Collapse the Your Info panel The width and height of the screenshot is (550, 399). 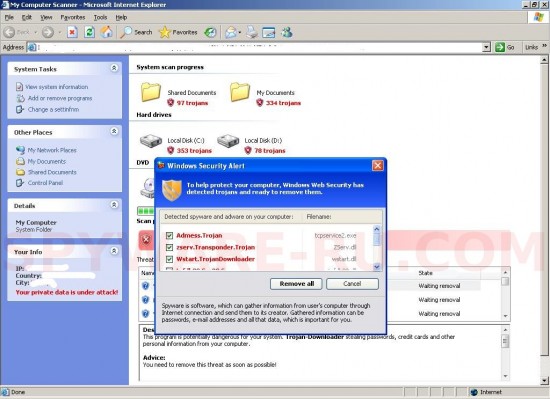pyautogui.click(x=114, y=251)
